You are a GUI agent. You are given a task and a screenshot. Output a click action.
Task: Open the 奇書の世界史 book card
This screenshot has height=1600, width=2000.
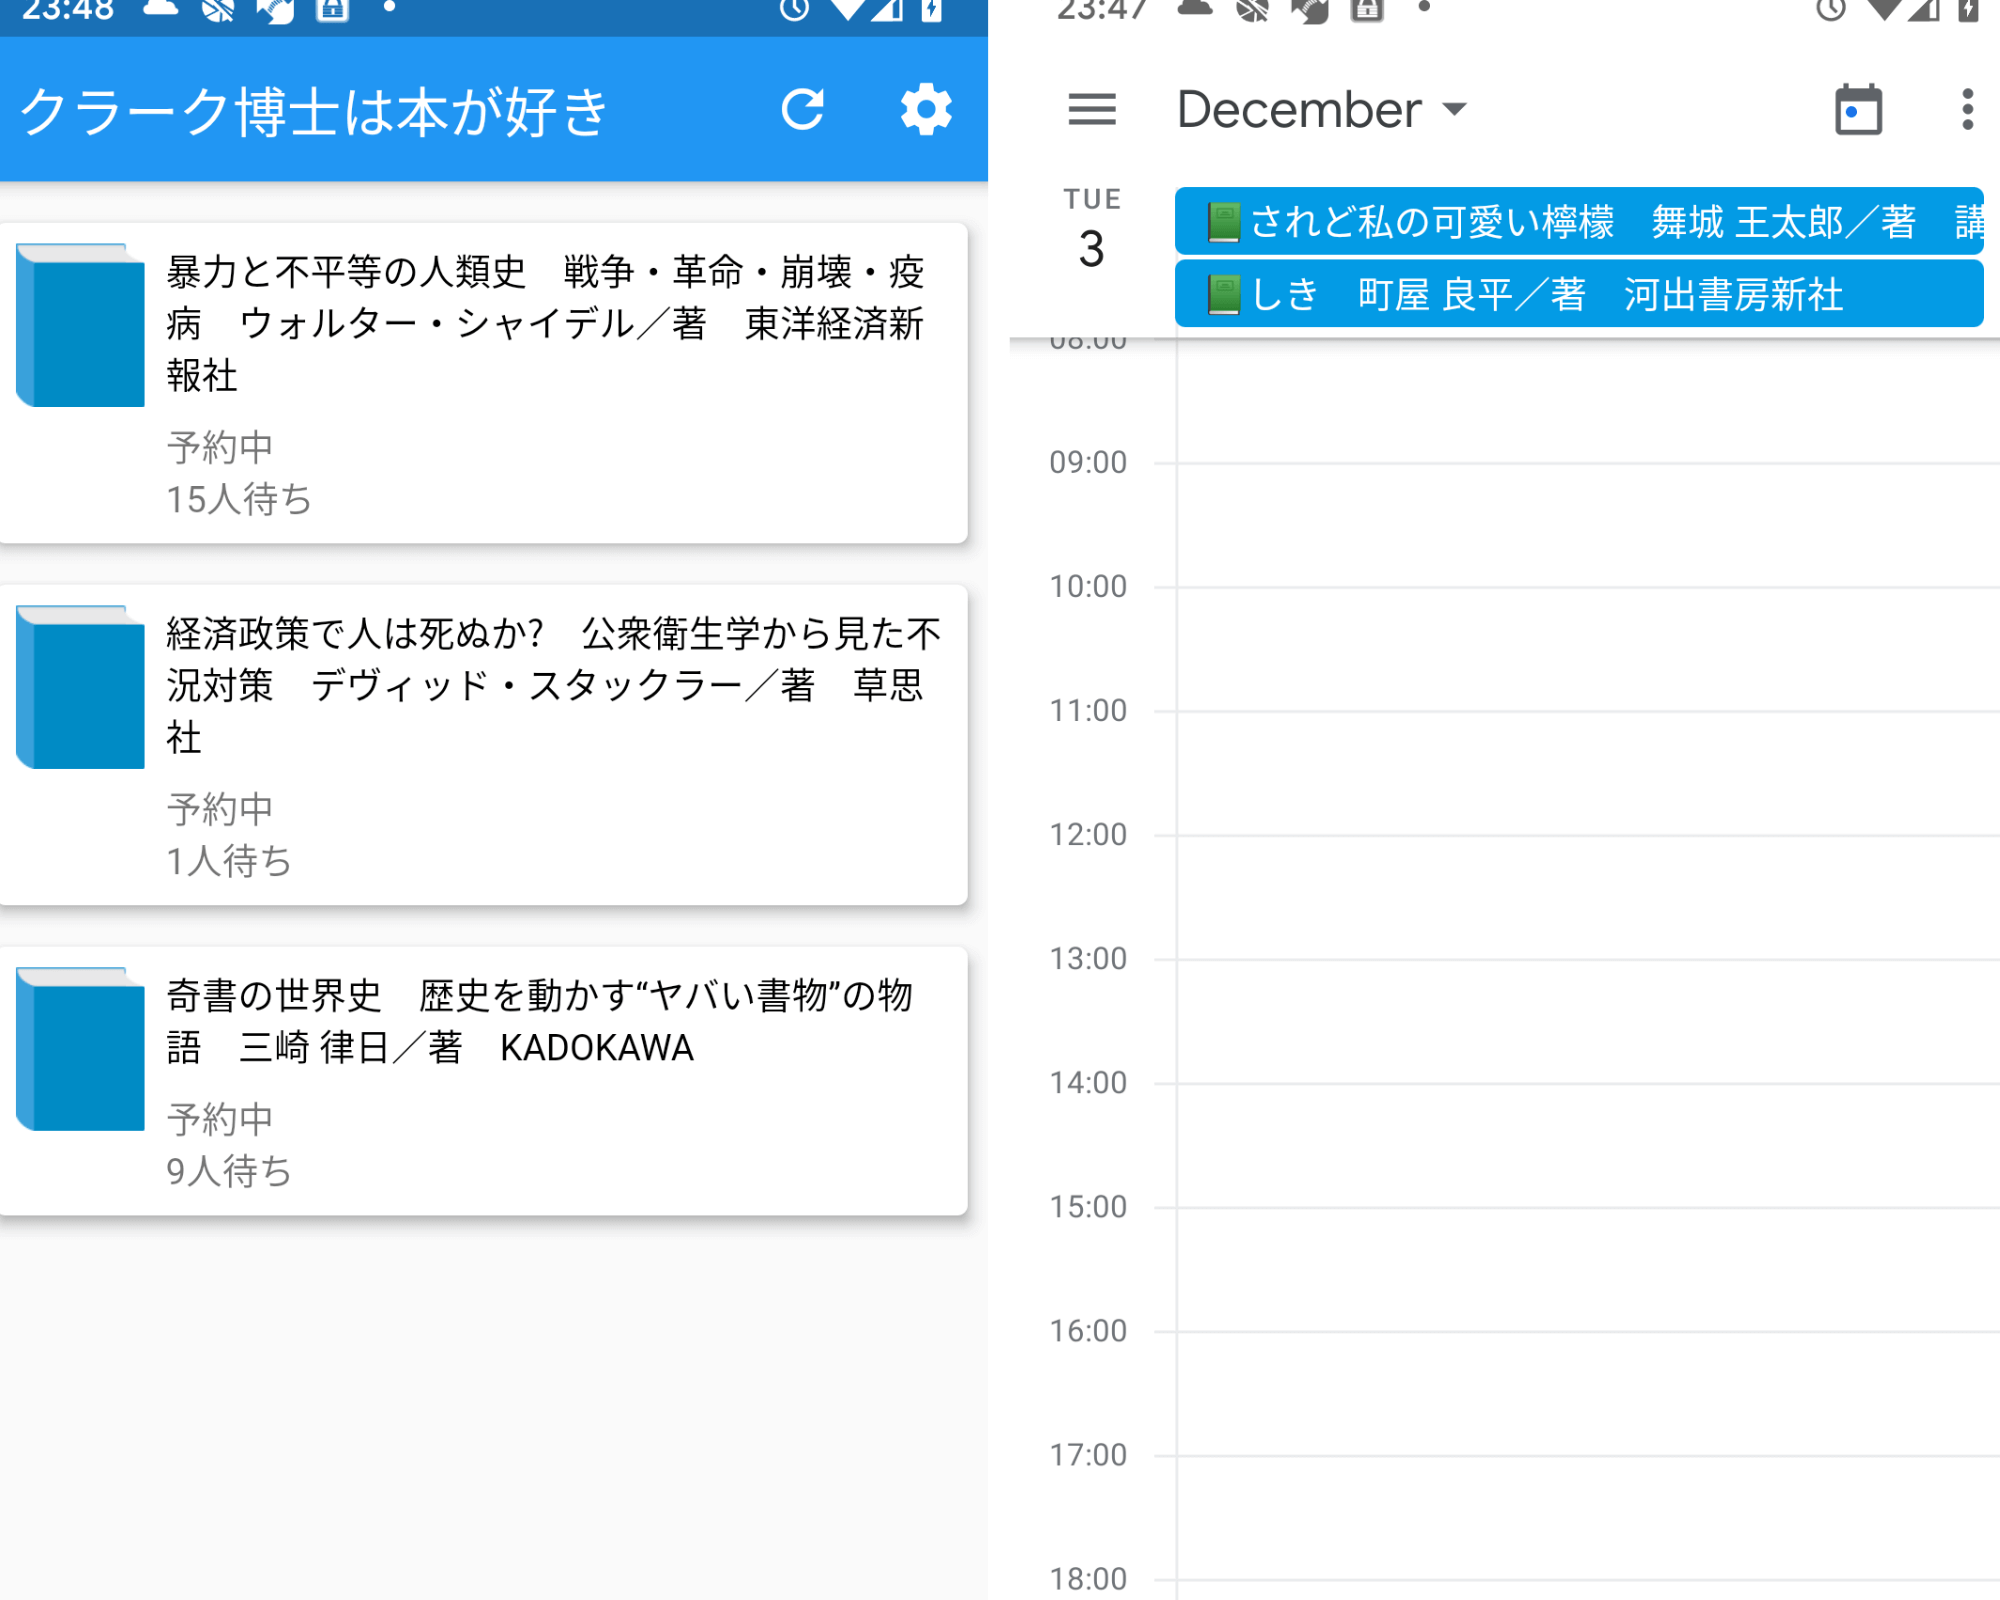coord(484,1081)
